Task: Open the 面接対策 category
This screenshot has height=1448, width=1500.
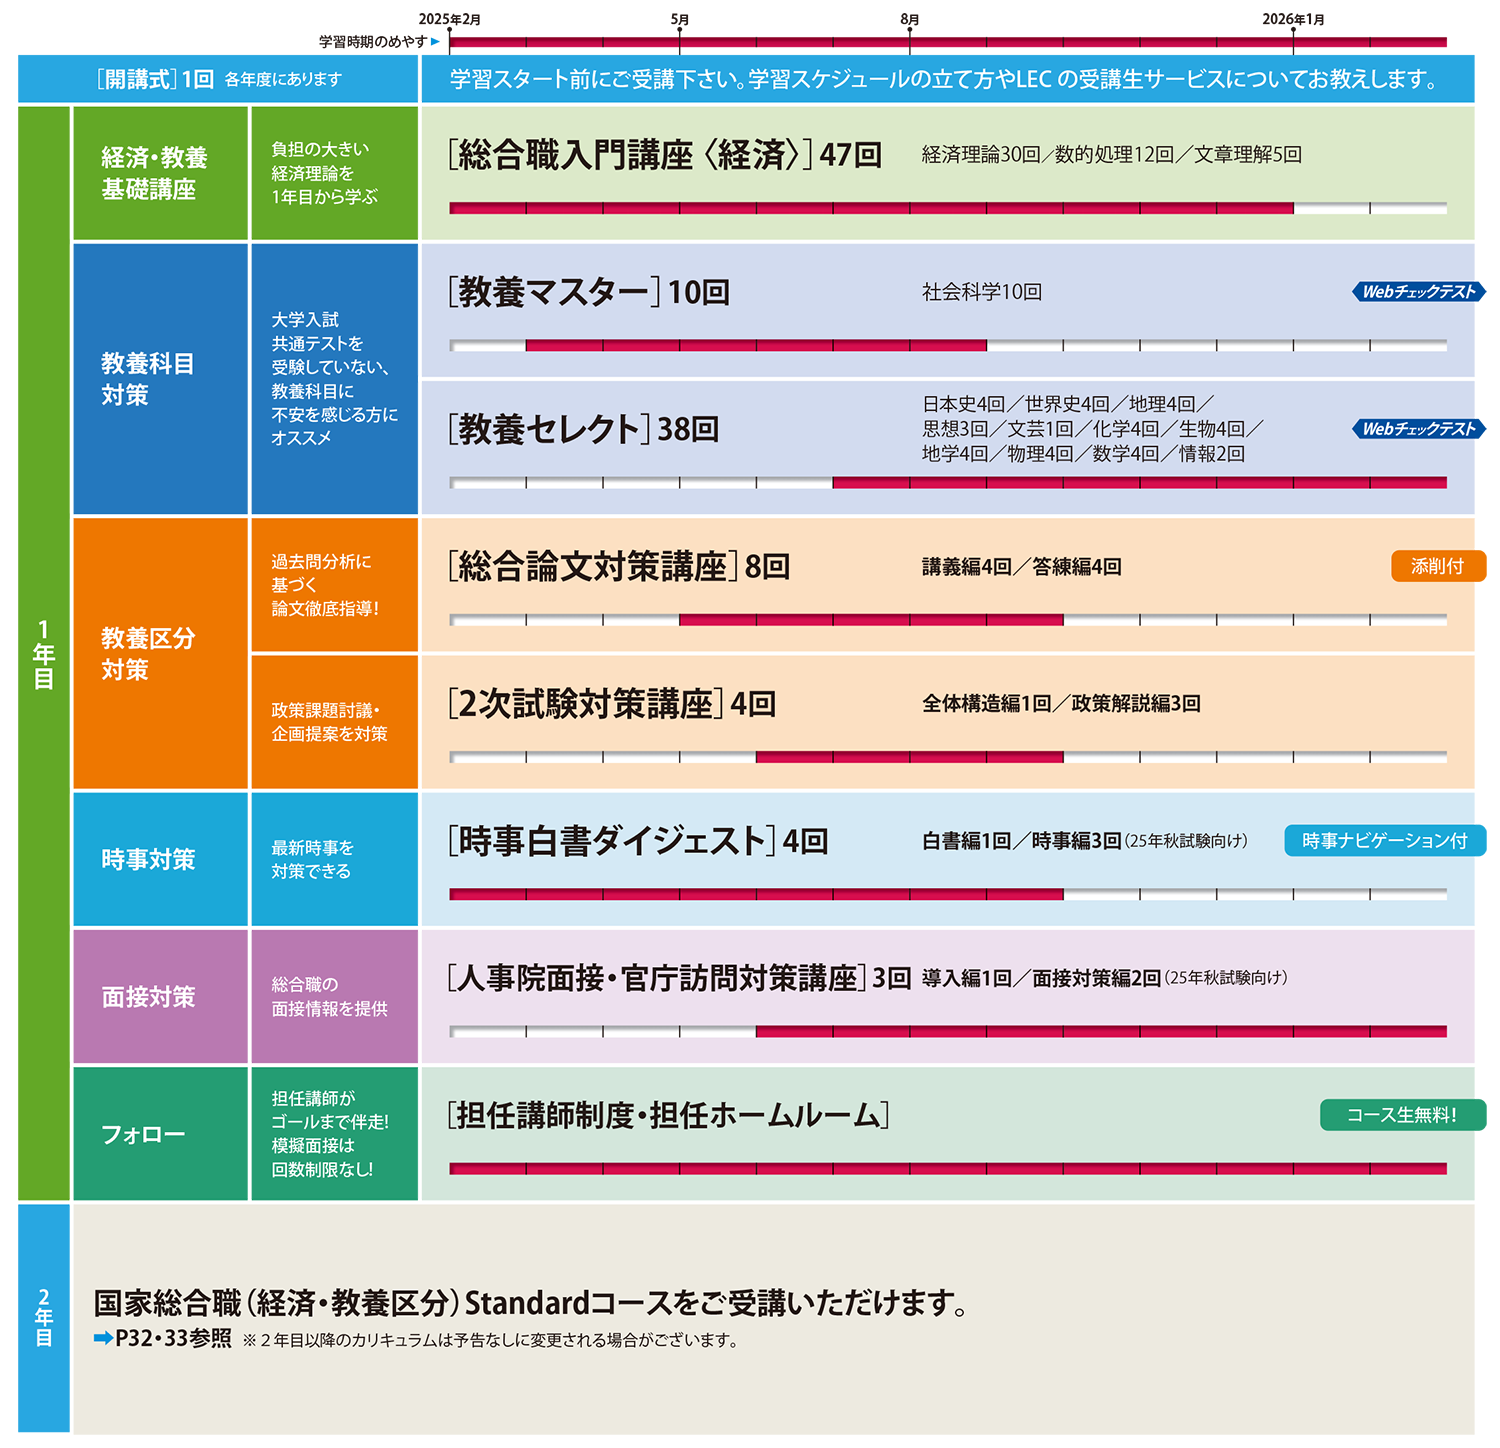Action: tap(160, 996)
